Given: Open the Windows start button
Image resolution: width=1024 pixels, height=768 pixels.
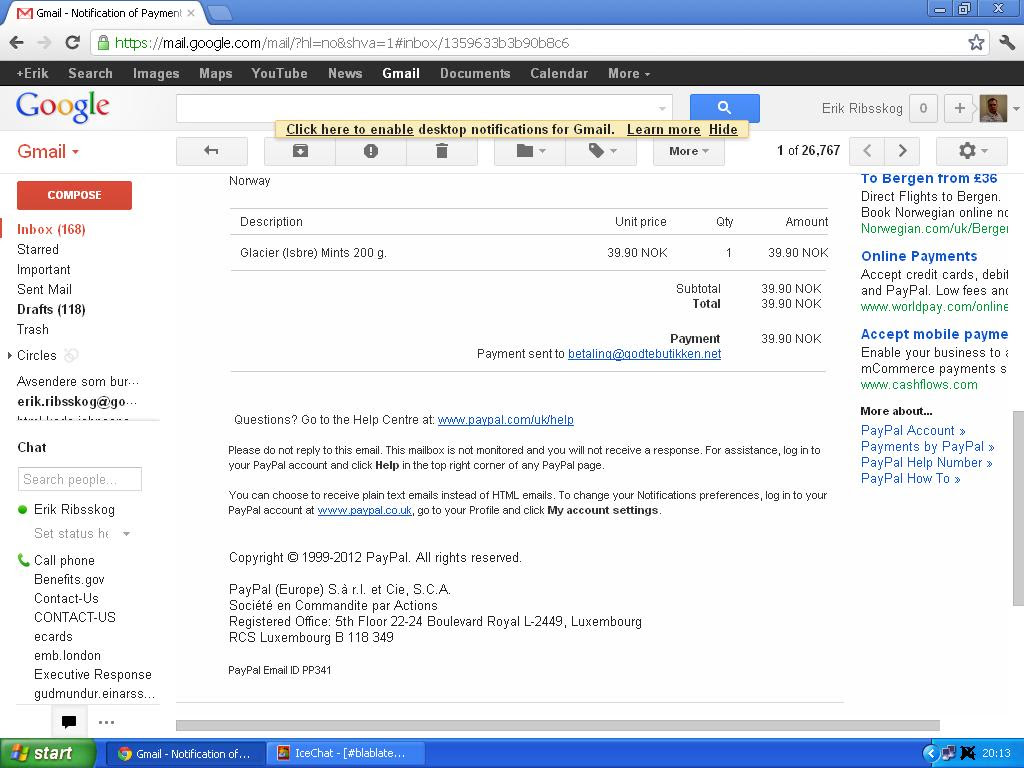Looking at the screenshot, I should (x=47, y=753).
